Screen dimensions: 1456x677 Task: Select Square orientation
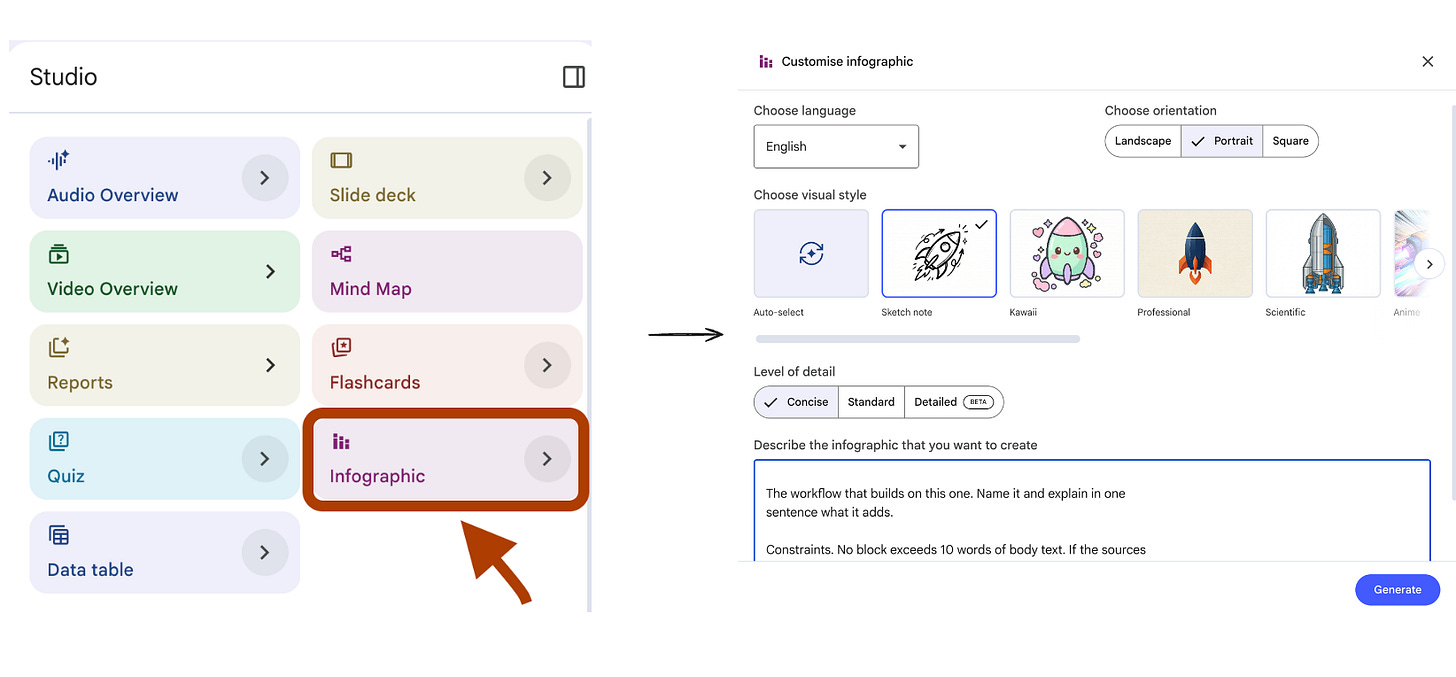pyautogui.click(x=1290, y=141)
